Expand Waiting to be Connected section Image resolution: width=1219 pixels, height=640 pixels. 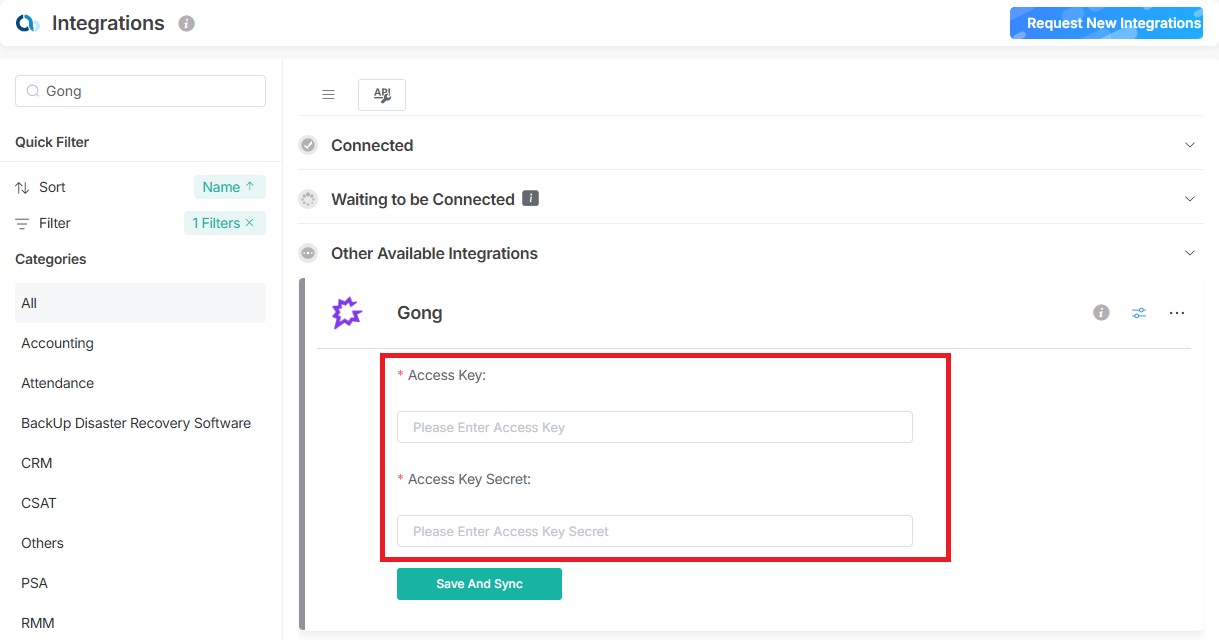[x=1190, y=199]
